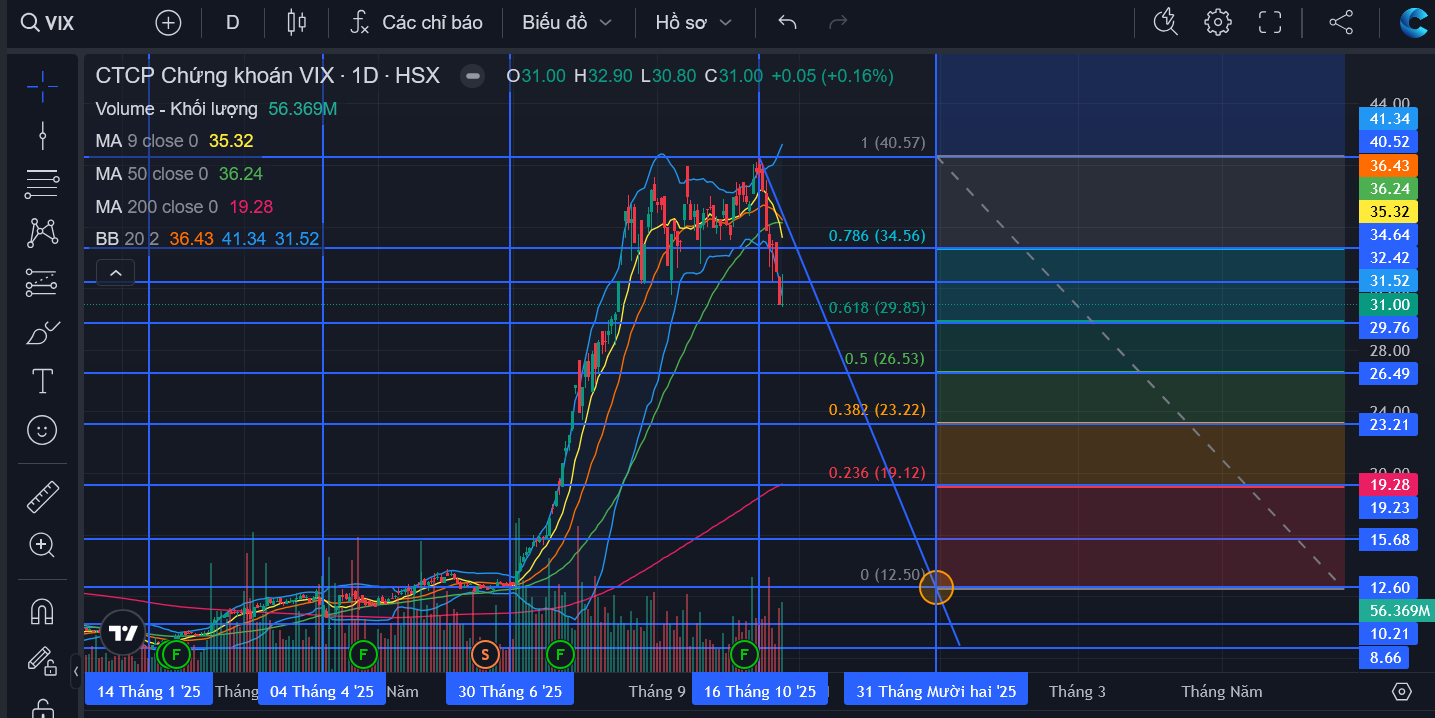The height and width of the screenshot is (718, 1435).
Task: Redo the last chart action
Action: pos(838,22)
